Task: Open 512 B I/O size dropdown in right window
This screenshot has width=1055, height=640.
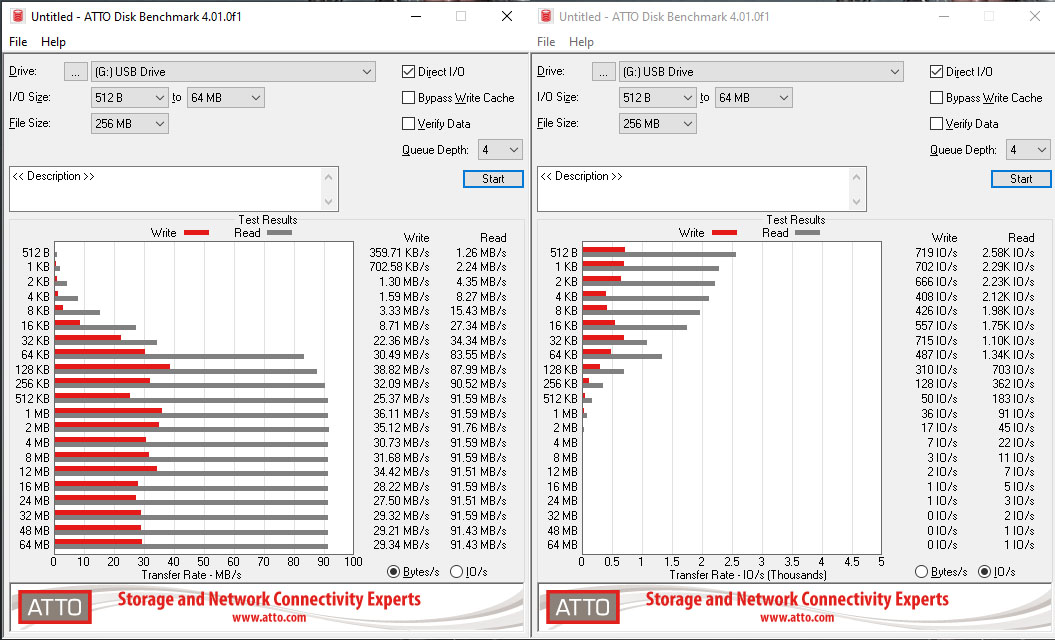Action: 657,98
